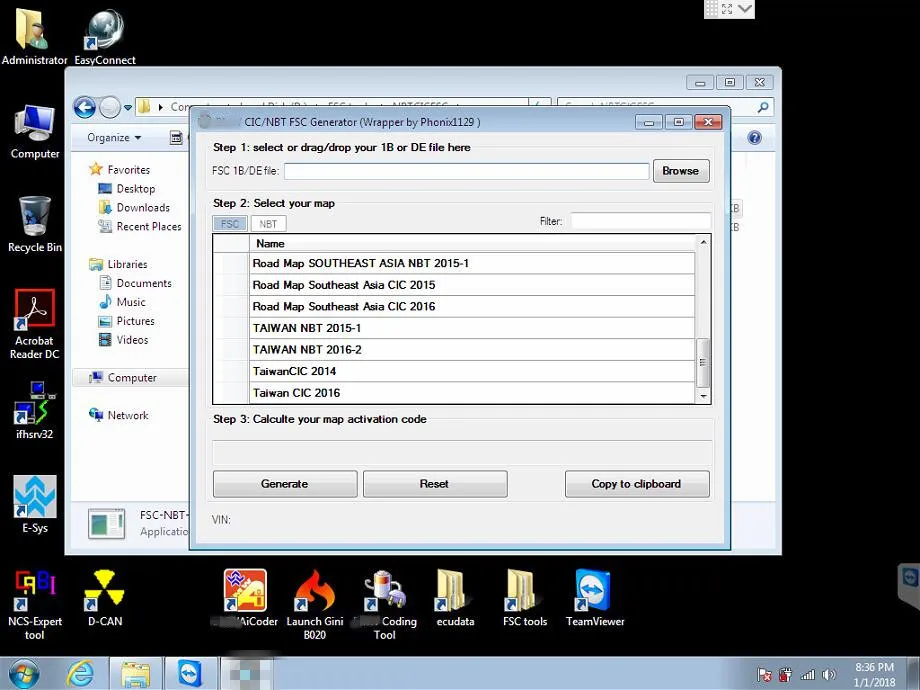The image size is (920, 690).
Task: Open Pictures library in Explorer sidebar
Action: [127, 321]
